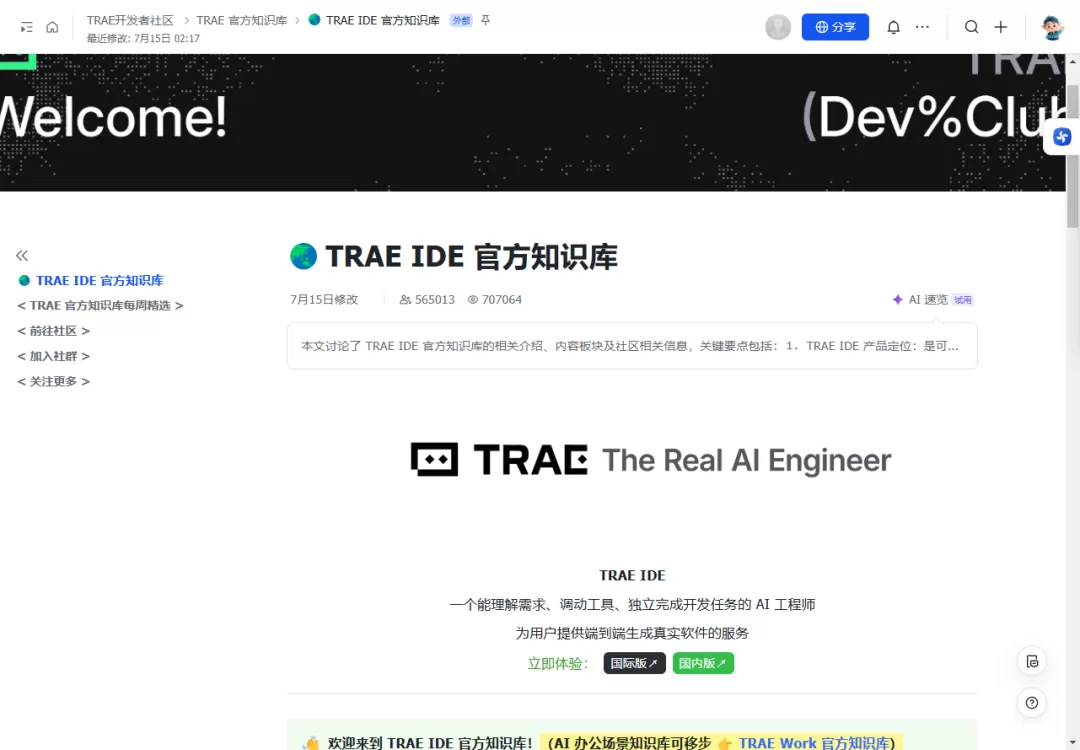The height and width of the screenshot is (750, 1080).
Task: Create new document with plus icon
Action: point(1001,27)
